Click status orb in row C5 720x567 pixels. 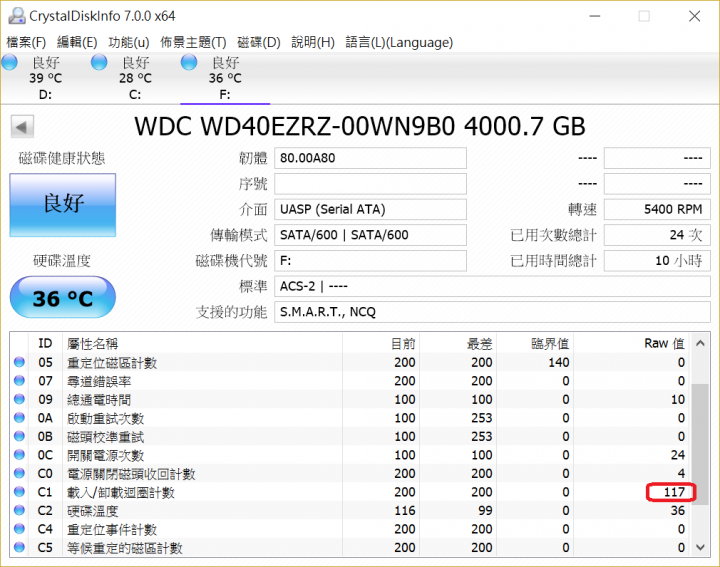tap(19, 547)
